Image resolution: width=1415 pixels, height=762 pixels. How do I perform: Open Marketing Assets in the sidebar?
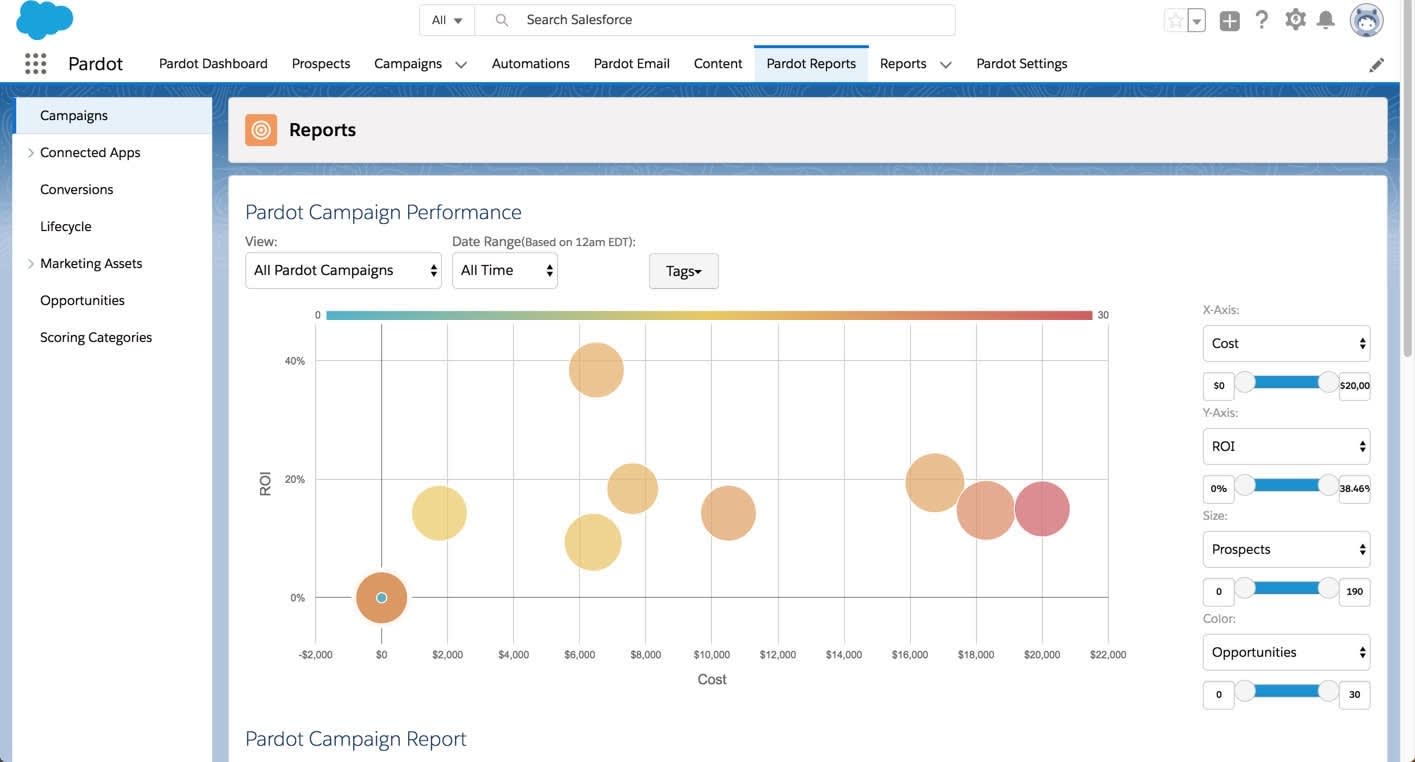click(91, 263)
